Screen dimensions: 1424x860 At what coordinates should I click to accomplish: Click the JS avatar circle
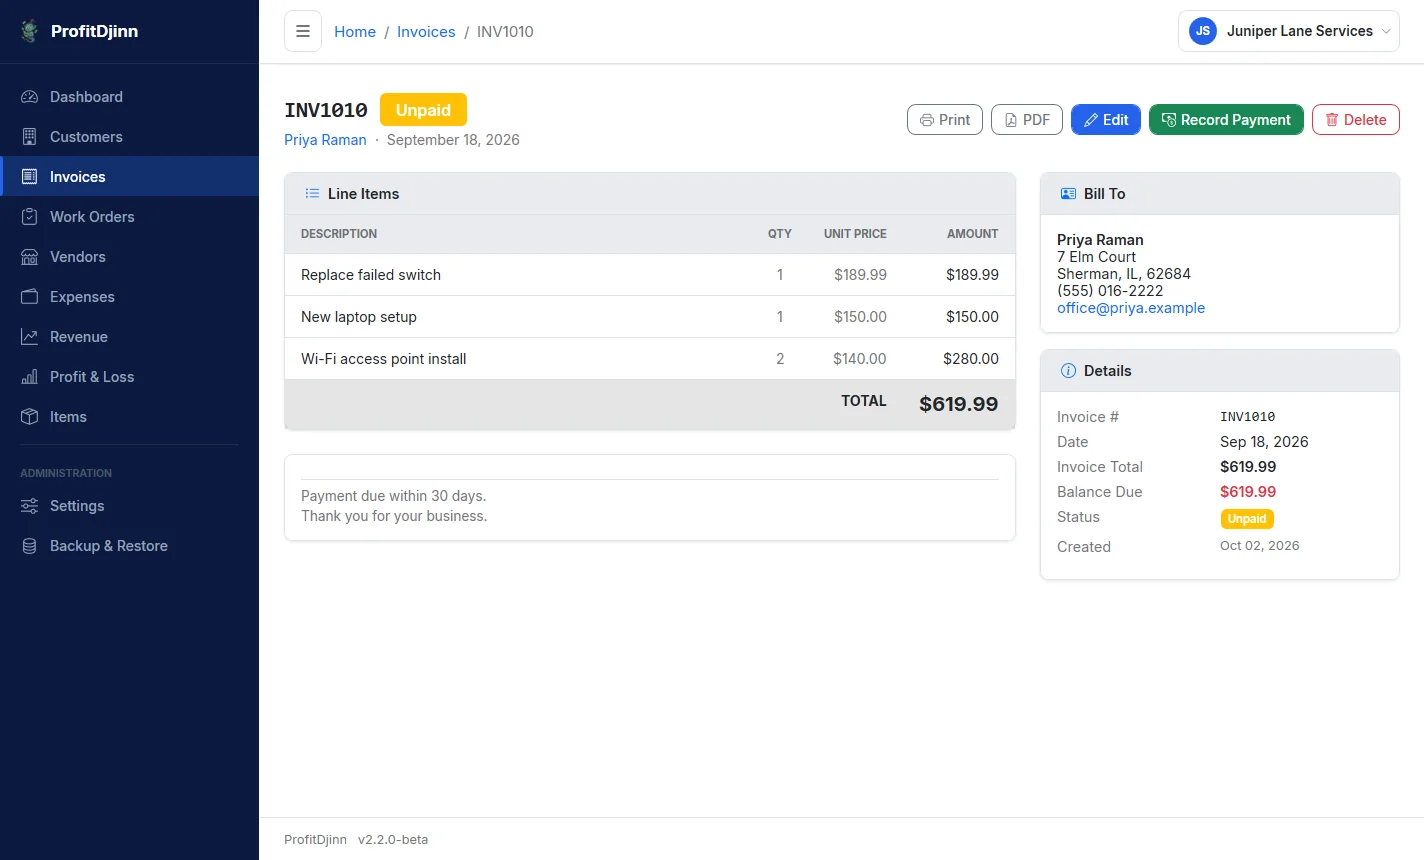click(1203, 31)
